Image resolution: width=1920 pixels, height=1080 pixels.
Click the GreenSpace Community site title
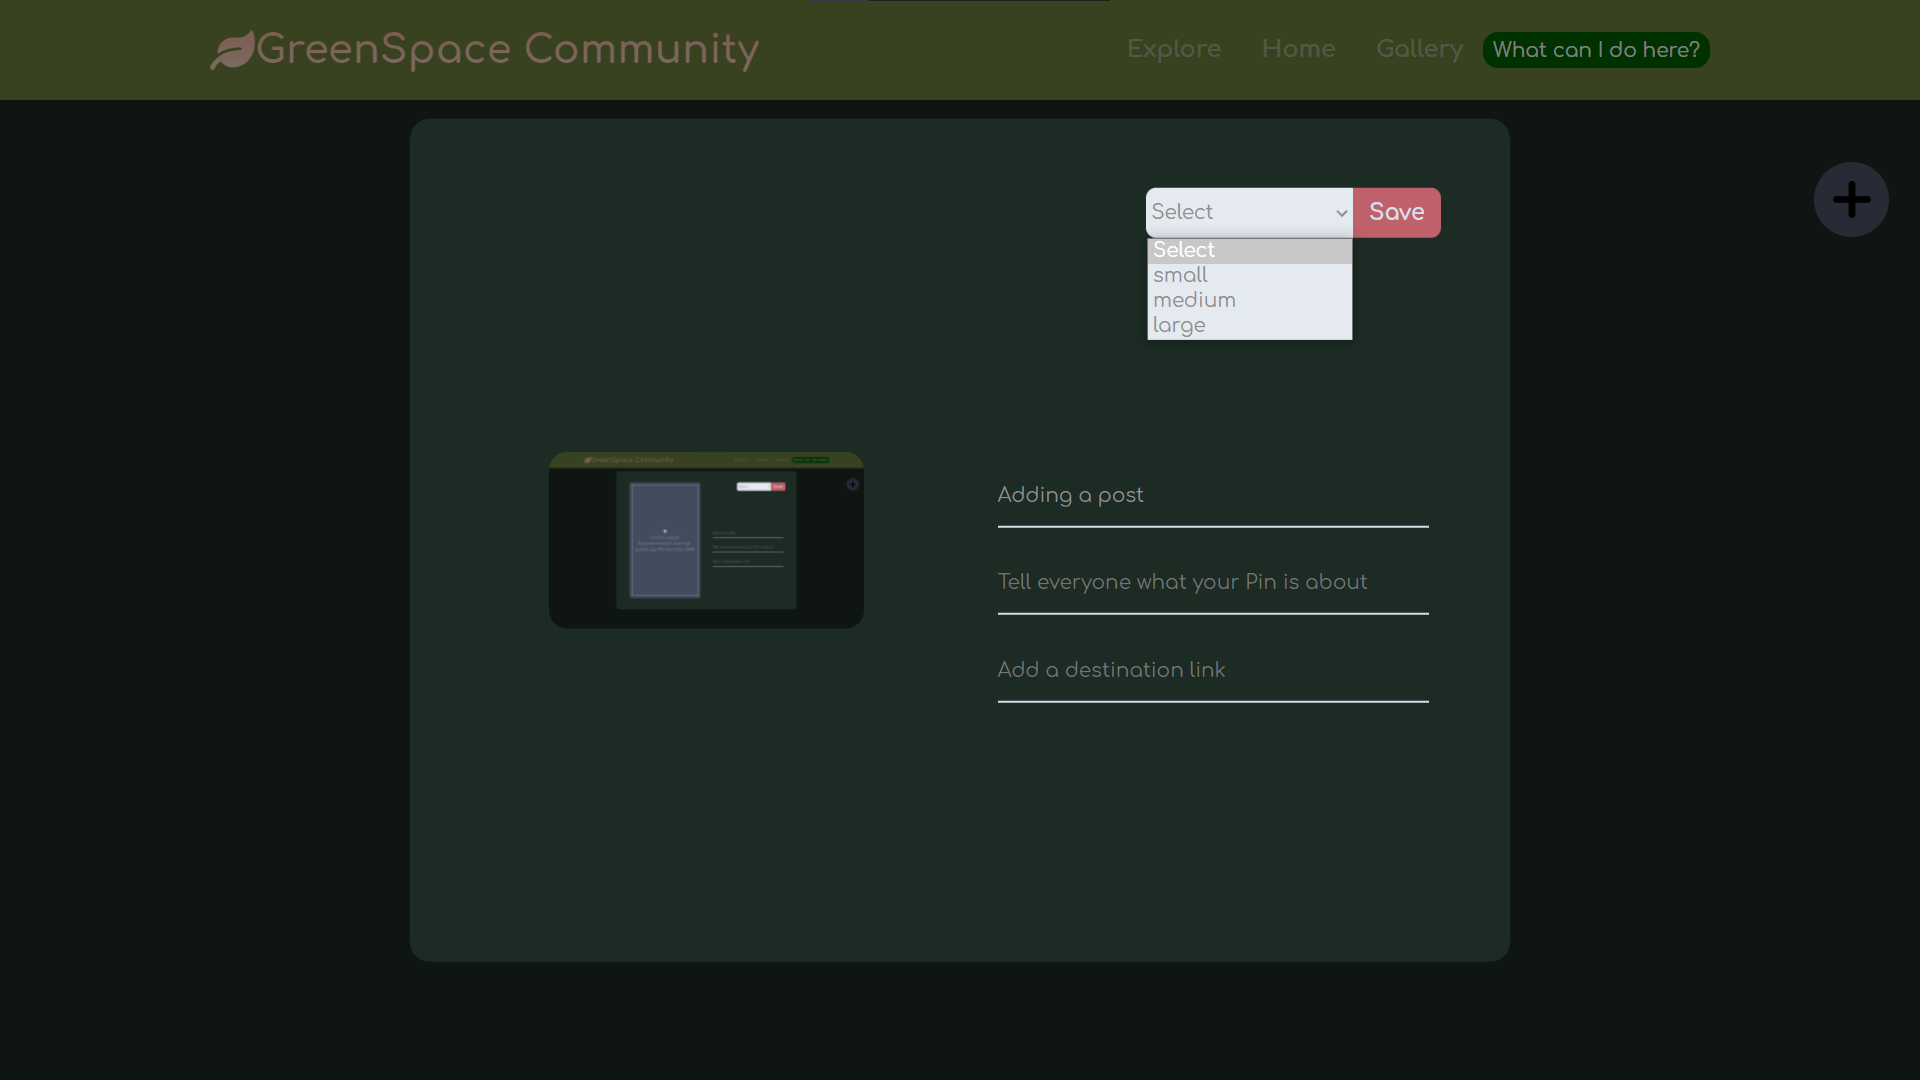point(507,49)
